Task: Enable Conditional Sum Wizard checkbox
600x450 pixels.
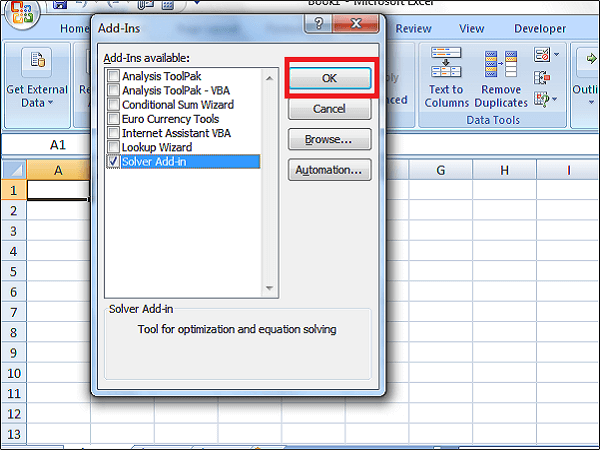Action: click(x=114, y=105)
